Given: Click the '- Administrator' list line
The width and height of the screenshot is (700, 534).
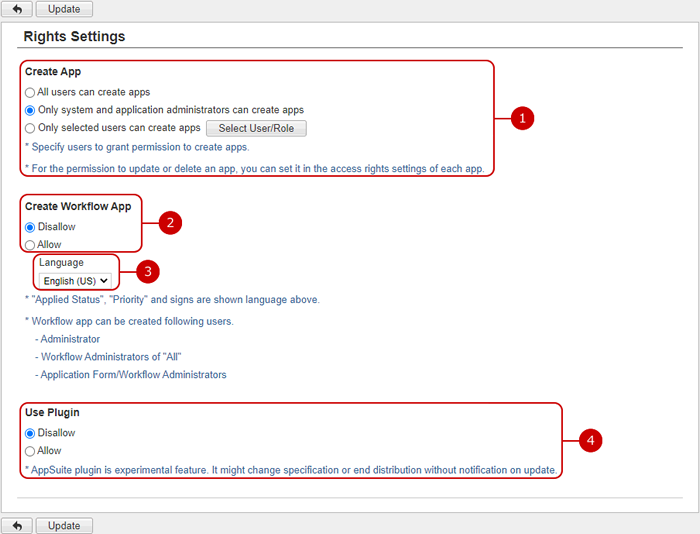Looking at the screenshot, I should click(67, 339).
